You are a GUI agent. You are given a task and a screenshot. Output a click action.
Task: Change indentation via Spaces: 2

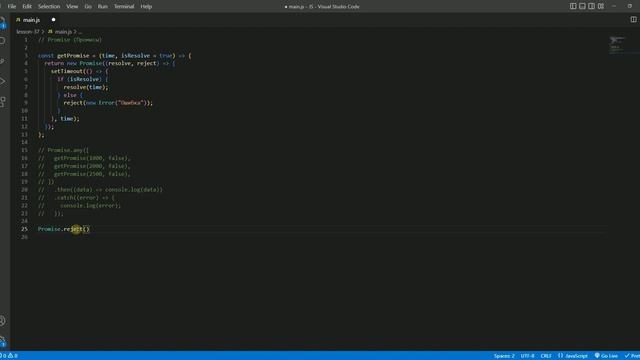(504, 356)
